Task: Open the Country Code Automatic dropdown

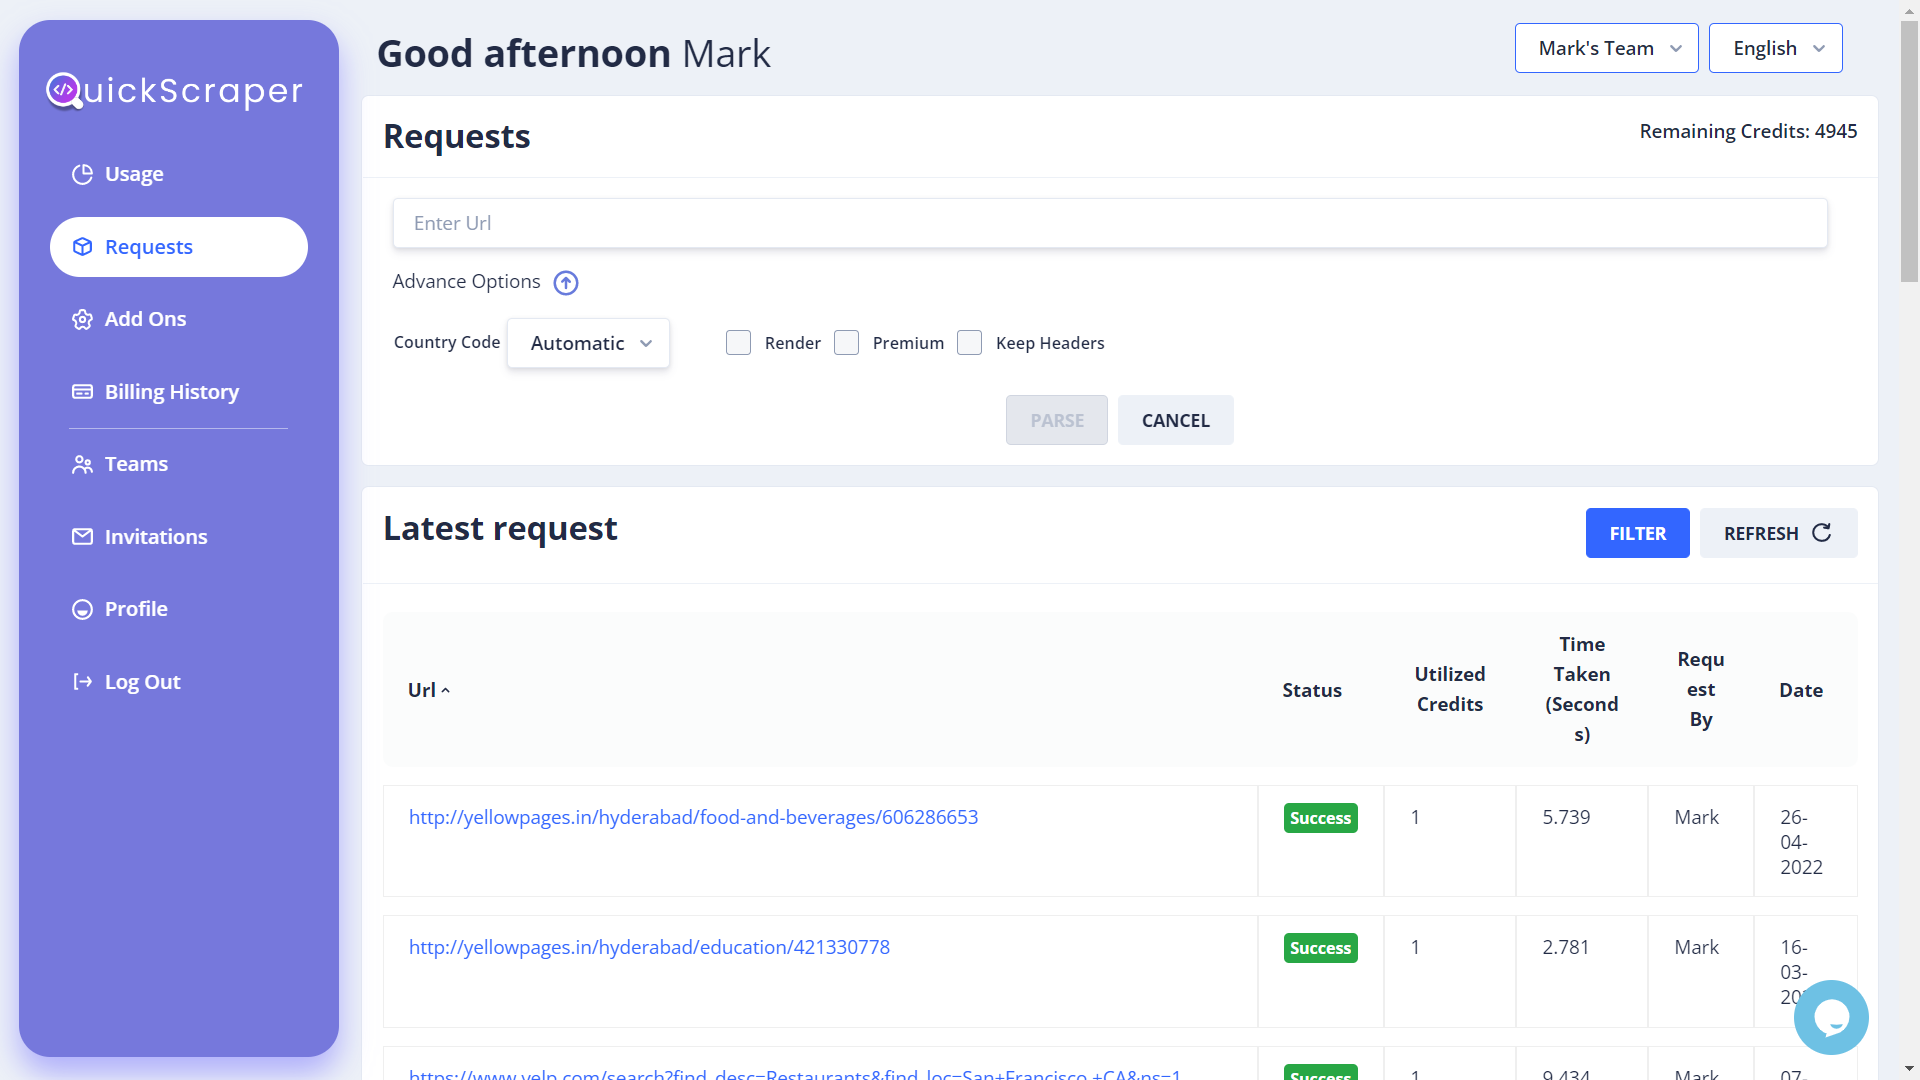Action: coord(588,343)
